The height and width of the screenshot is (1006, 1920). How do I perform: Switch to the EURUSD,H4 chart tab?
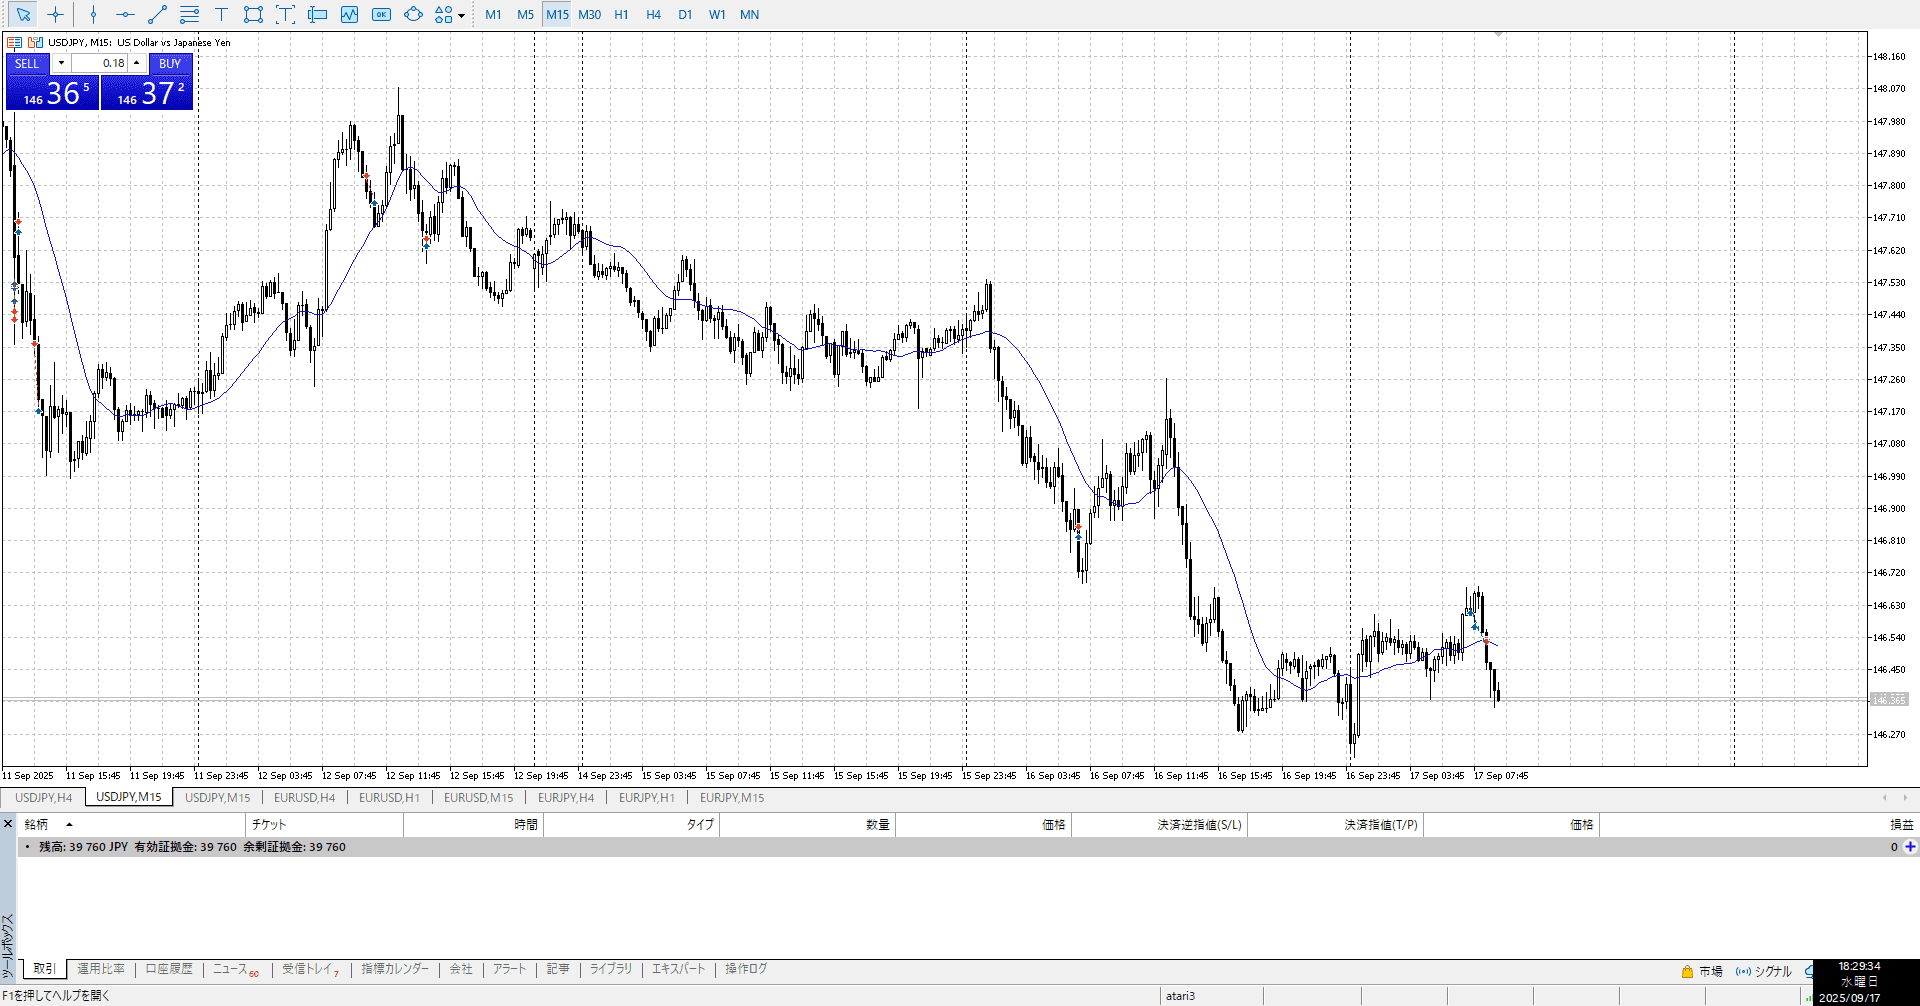click(304, 798)
